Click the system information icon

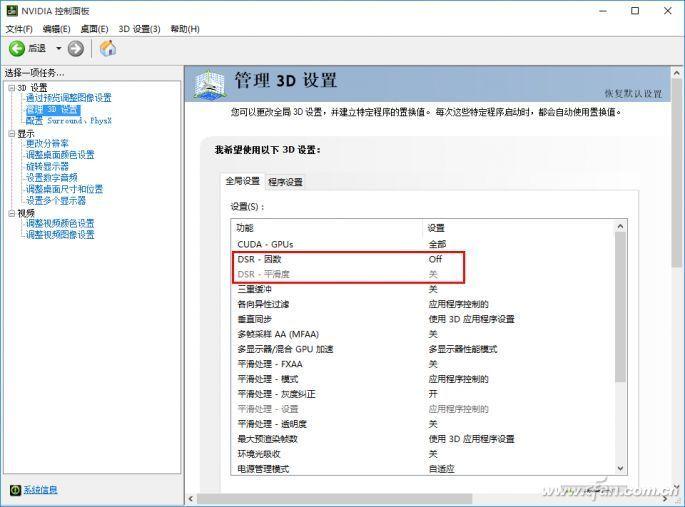tap(15, 490)
